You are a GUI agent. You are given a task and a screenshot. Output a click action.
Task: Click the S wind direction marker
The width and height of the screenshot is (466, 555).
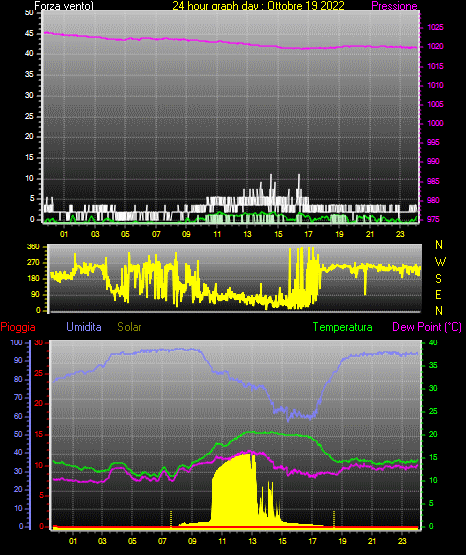(x=438, y=279)
